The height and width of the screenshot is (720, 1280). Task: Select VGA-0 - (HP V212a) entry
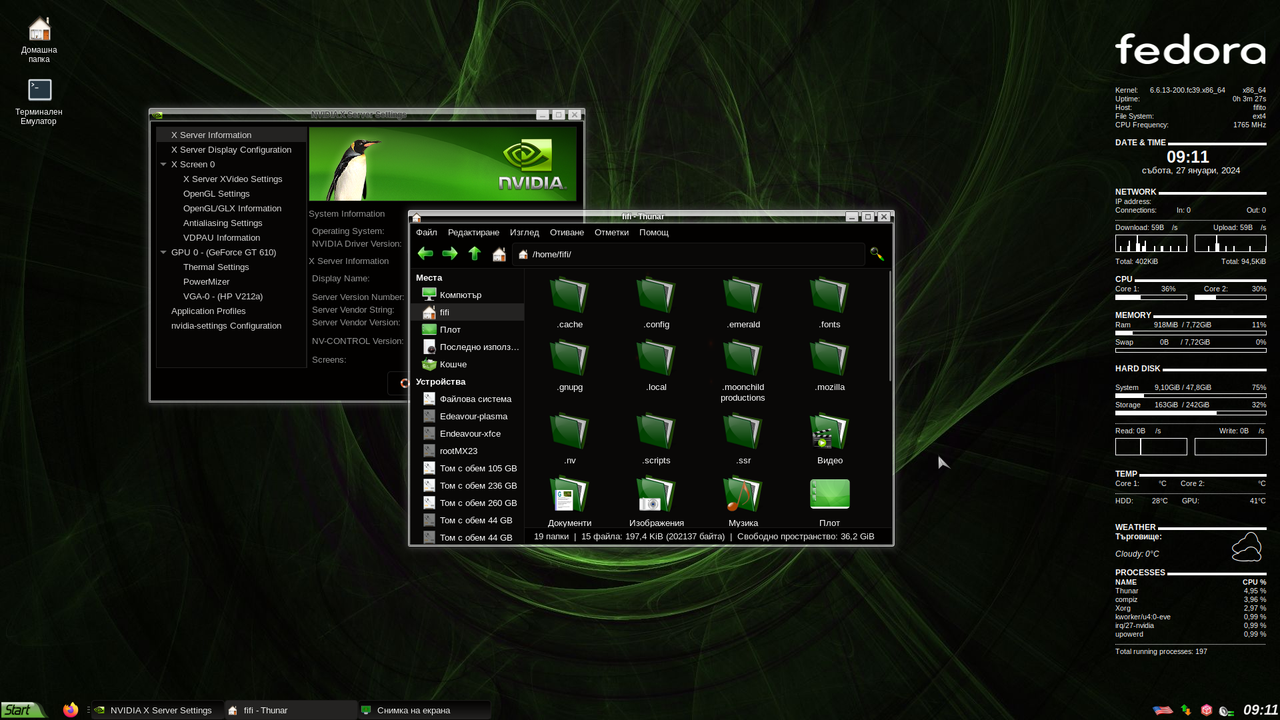tap(223, 296)
